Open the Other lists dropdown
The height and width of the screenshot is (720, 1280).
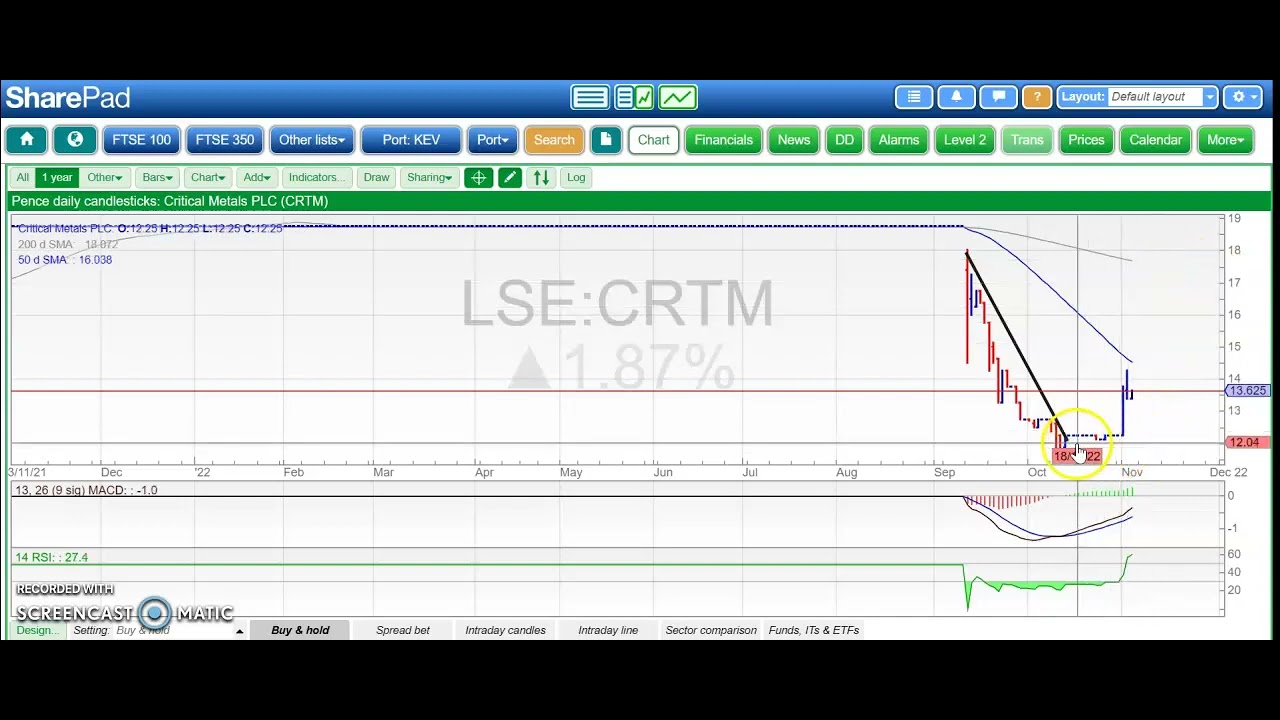[312, 140]
